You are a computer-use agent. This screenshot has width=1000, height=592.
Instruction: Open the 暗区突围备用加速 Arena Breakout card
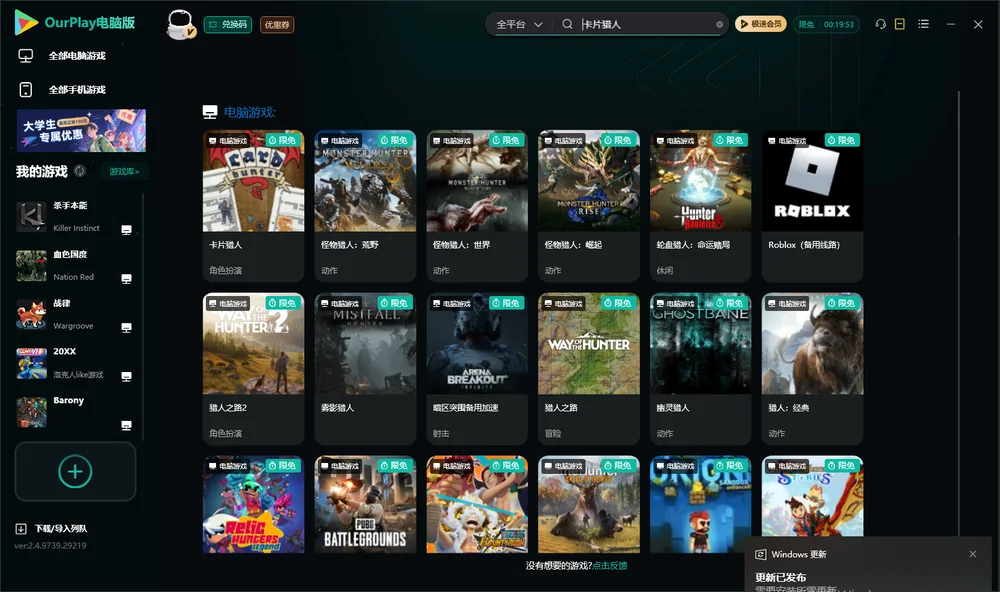coord(477,369)
